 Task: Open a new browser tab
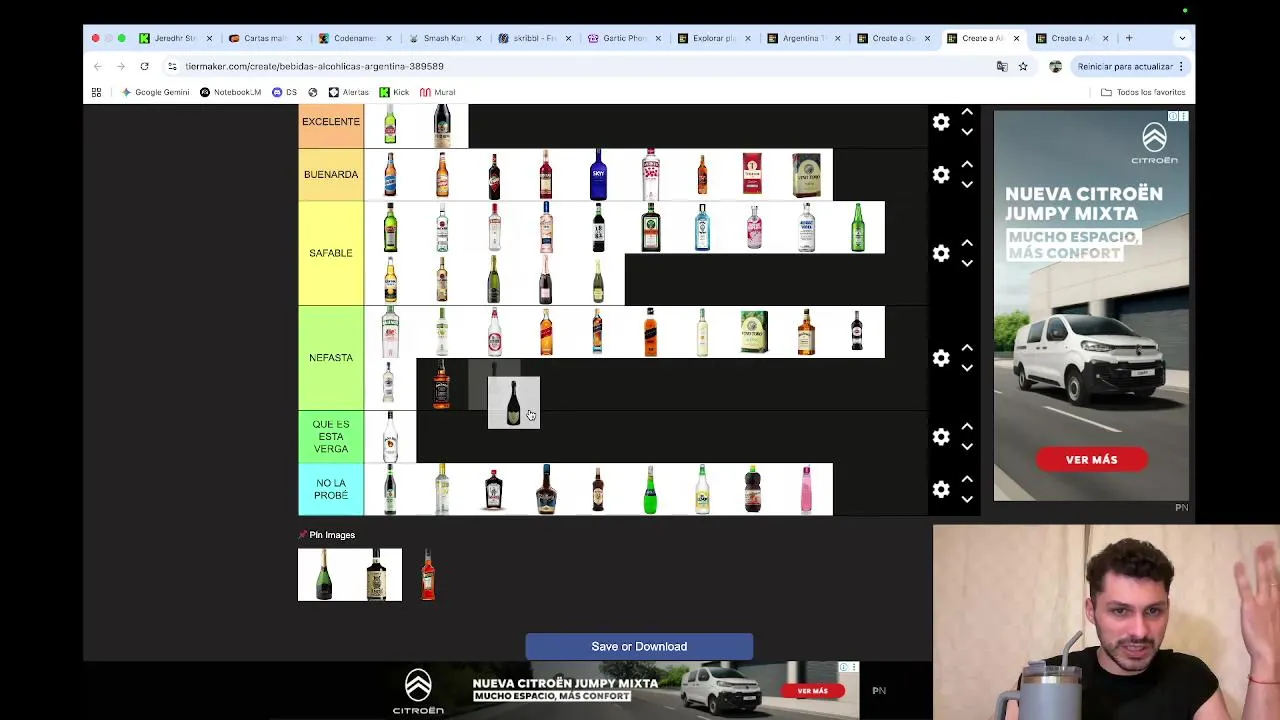1129,38
